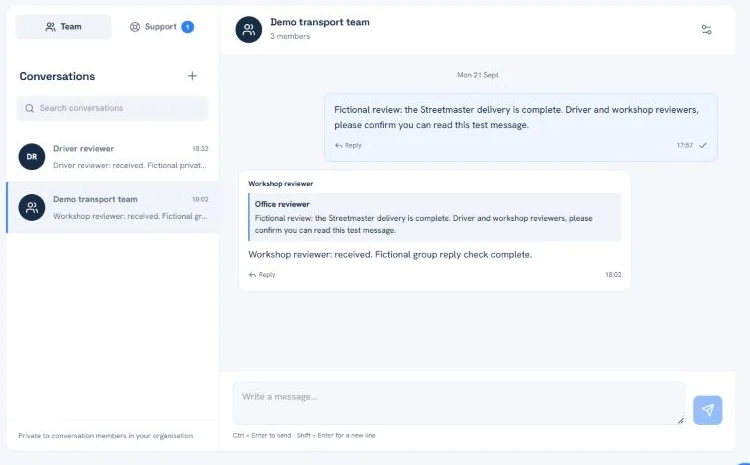Click the quoted Office reviewer message block
Image resolution: width=750 pixels, height=465 pixels.
434,217
